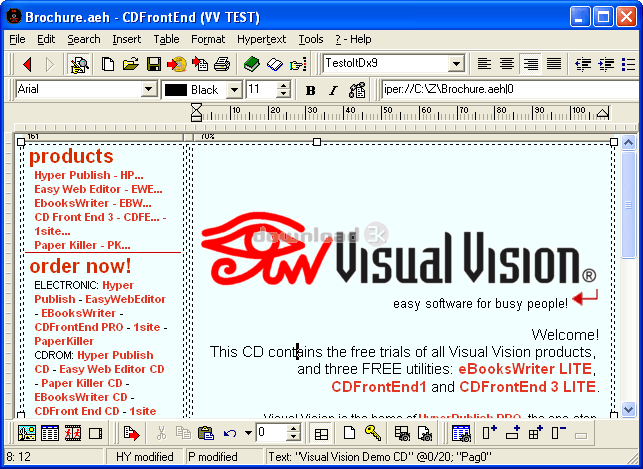
Task: Open the EbooksWriter - EBW... link
Action: (x=93, y=203)
